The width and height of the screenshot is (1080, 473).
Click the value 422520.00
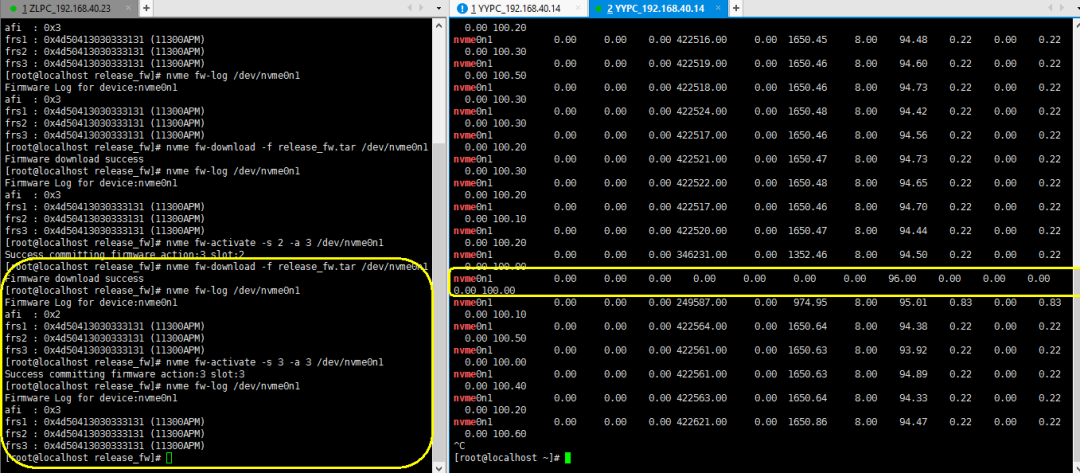(x=701, y=231)
